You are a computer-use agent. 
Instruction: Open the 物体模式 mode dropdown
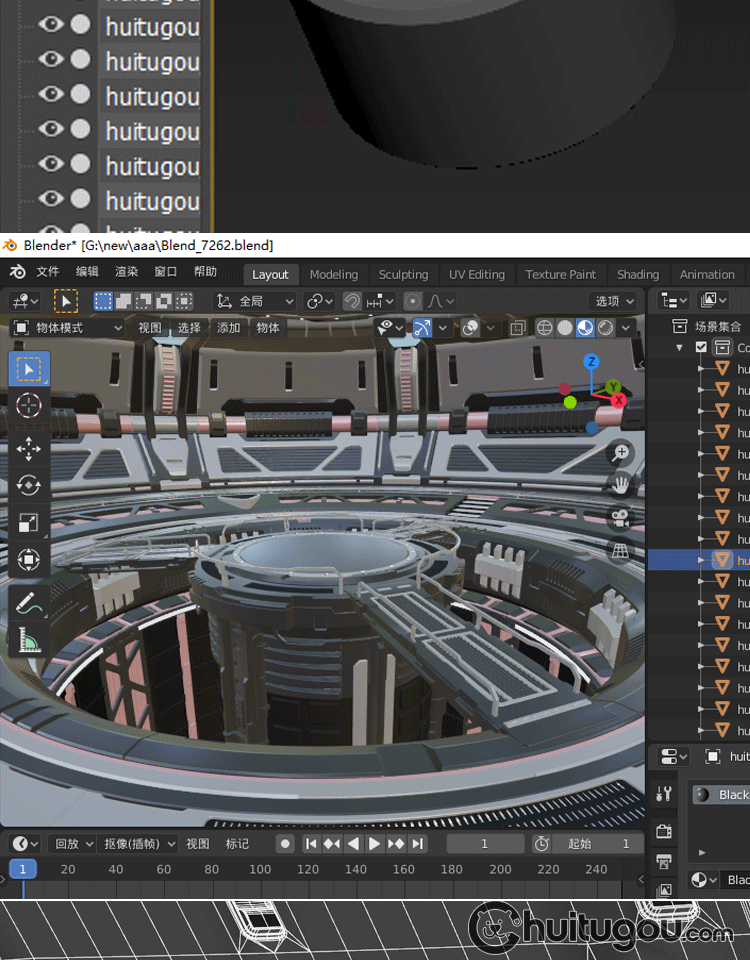point(68,328)
